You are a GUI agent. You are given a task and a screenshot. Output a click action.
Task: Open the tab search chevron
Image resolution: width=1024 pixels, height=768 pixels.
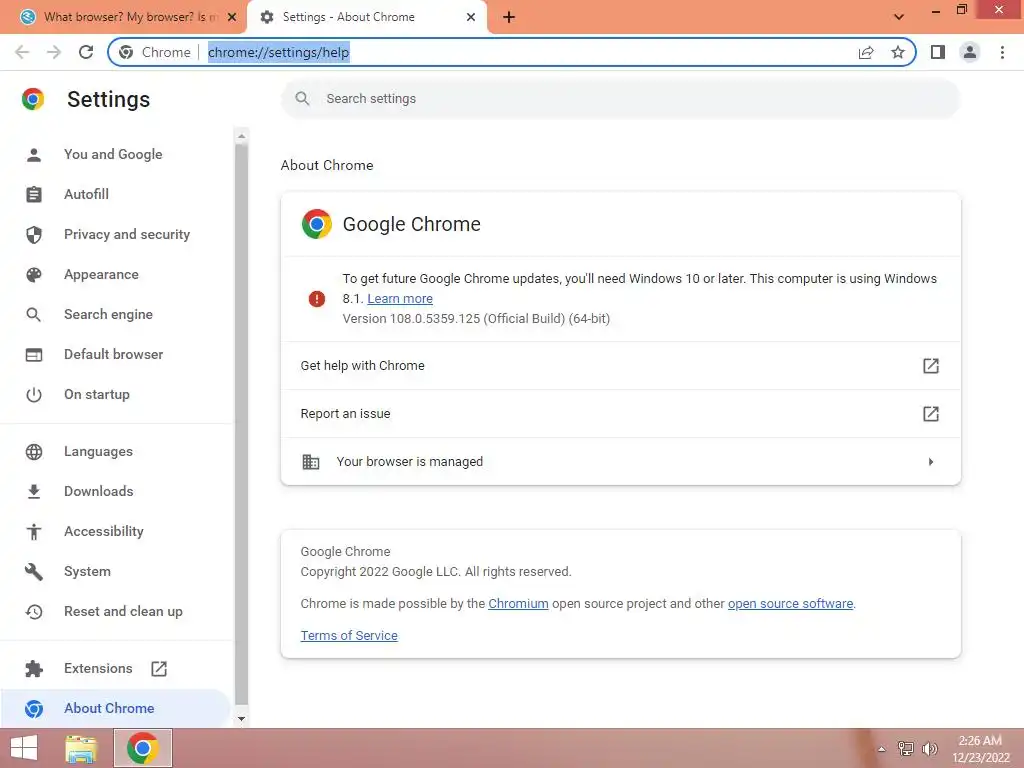[899, 17]
